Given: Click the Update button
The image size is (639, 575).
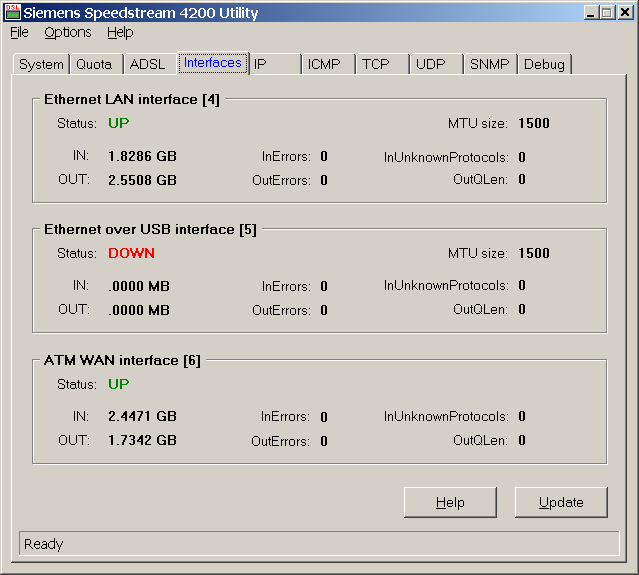Looking at the screenshot, I should point(561,502).
